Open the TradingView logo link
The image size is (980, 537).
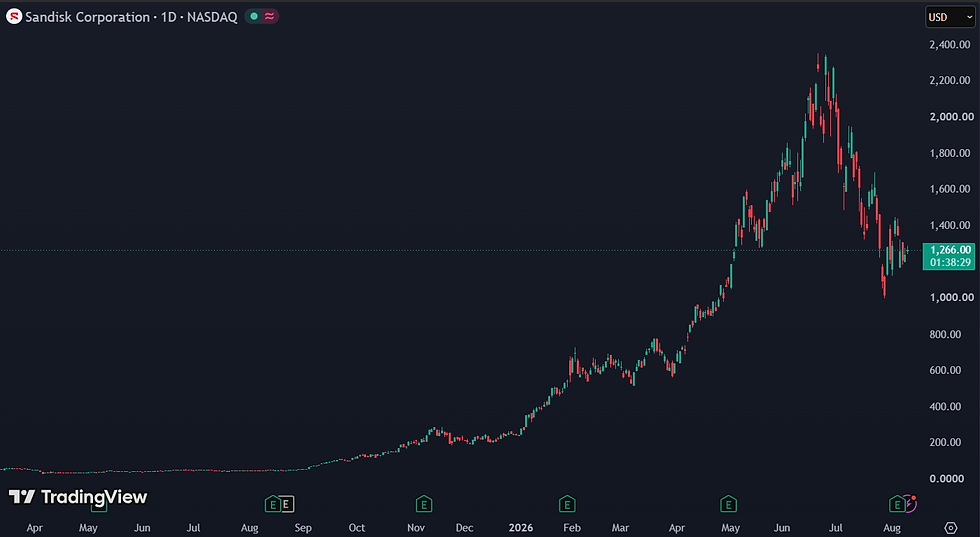[78, 497]
